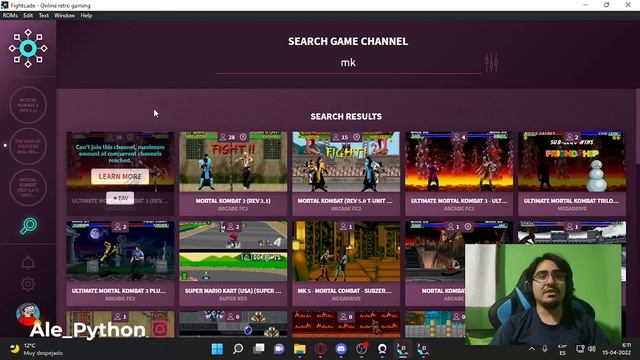The height and width of the screenshot is (360, 640).
Task: Switch to King of Fighters sidebar channel
Action: 28,146
